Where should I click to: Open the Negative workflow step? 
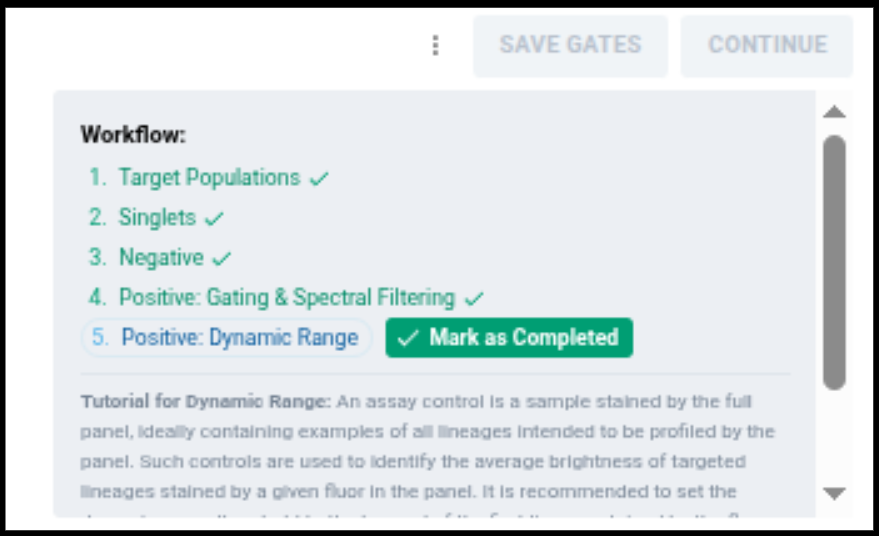(x=161, y=258)
